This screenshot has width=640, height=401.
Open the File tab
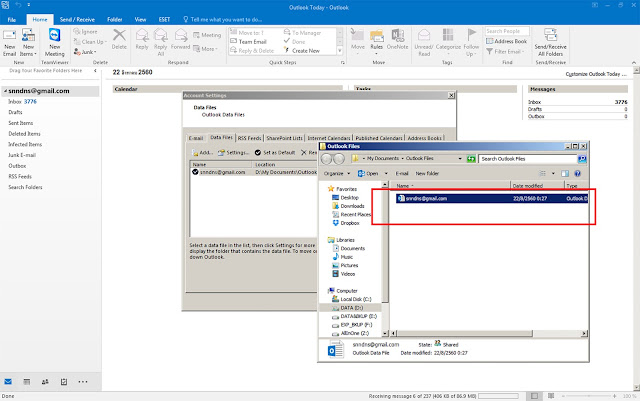12,20
